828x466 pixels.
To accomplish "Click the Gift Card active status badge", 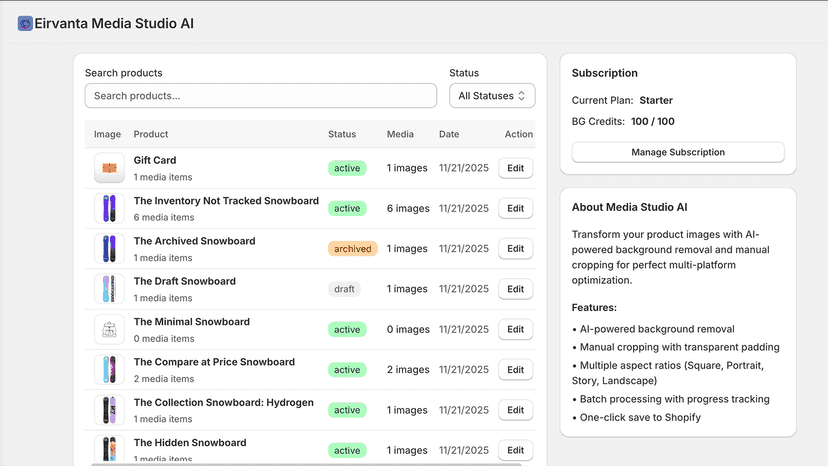I will (x=347, y=168).
